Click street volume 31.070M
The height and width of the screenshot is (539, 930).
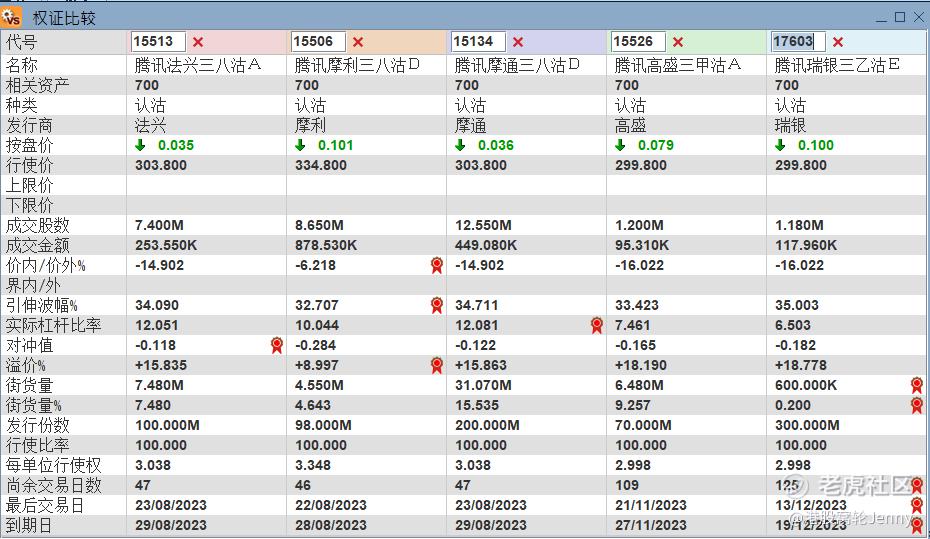(x=483, y=385)
